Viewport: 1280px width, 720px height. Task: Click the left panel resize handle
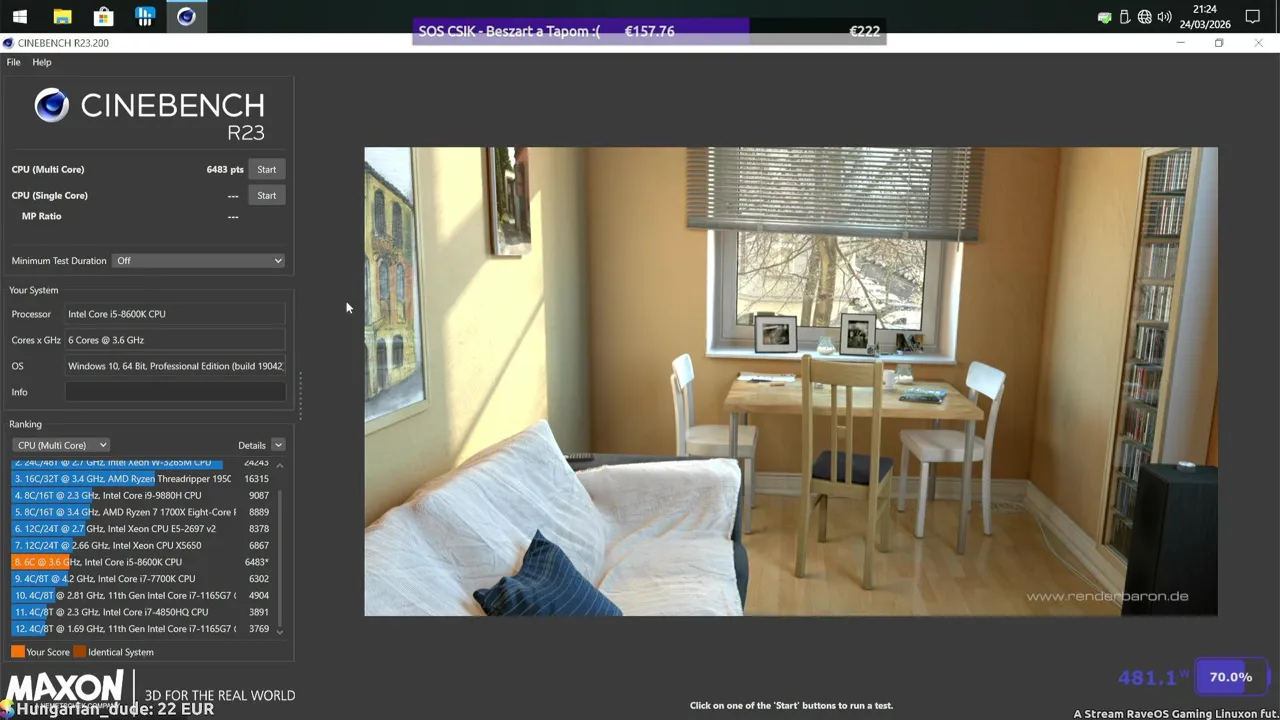[x=299, y=395]
